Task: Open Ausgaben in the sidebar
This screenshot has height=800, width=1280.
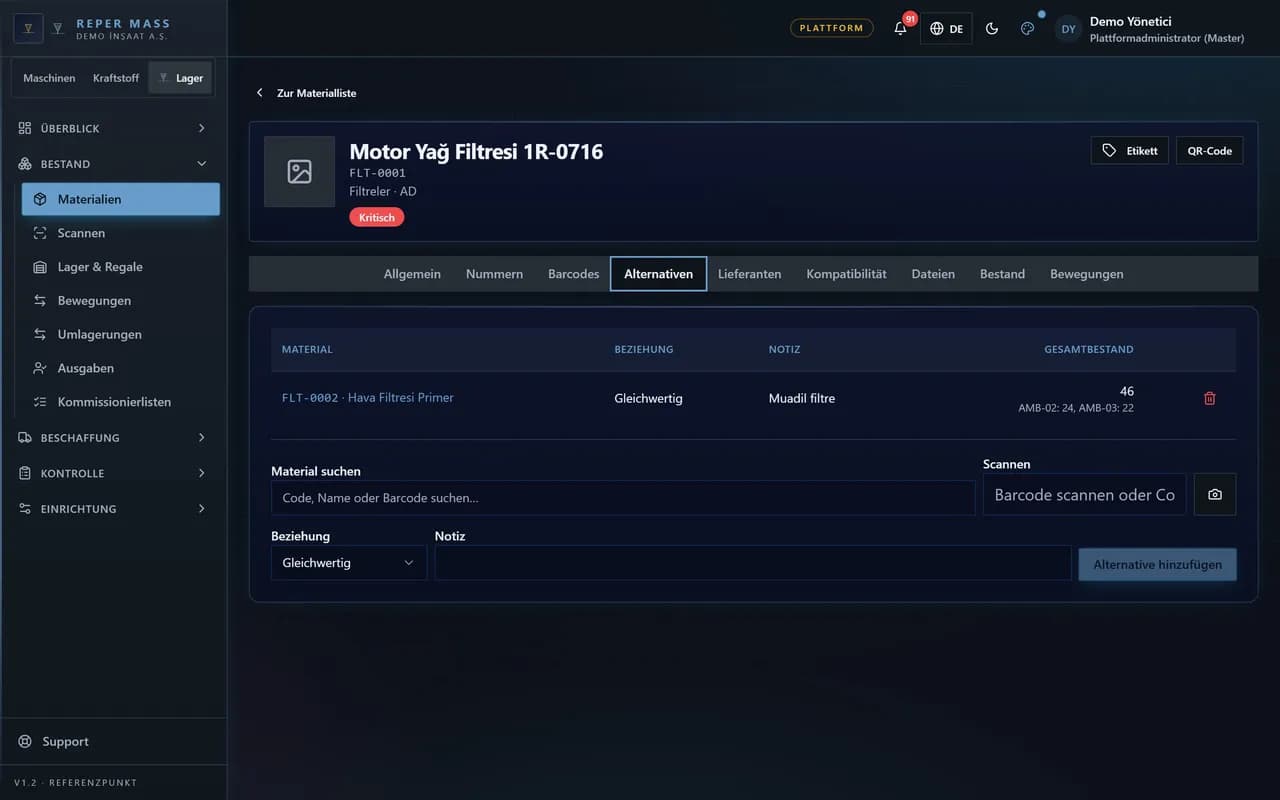Action: 121,368
